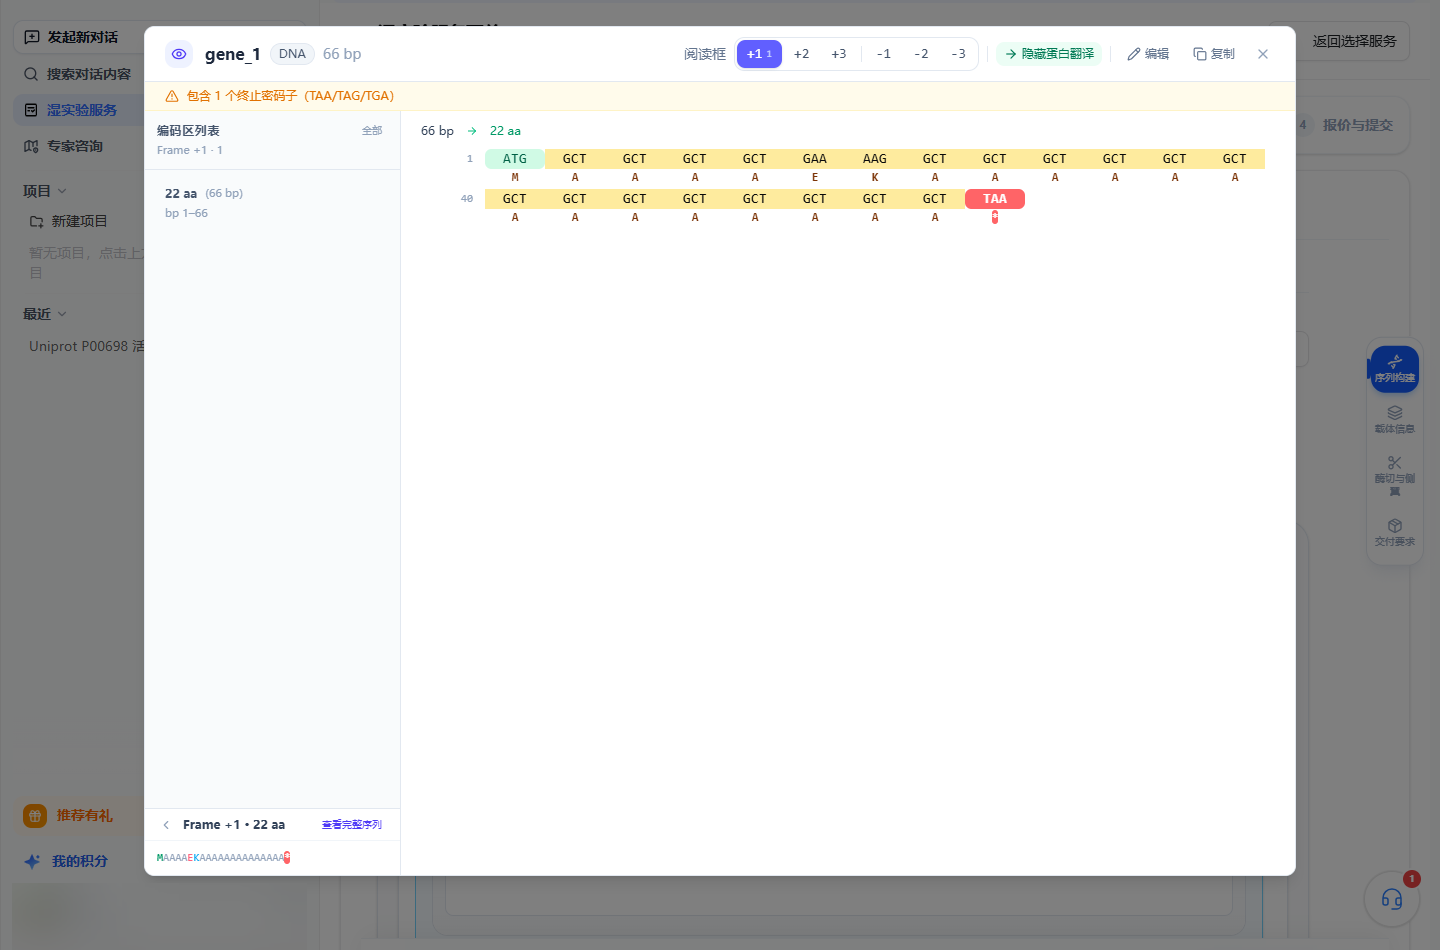
Task: Open 湿实验服务 in the sidebar
Action: [x=80, y=110]
